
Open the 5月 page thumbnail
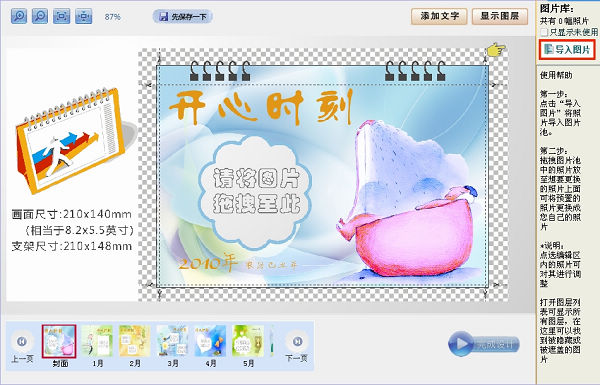pyautogui.click(x=248, y=341)
